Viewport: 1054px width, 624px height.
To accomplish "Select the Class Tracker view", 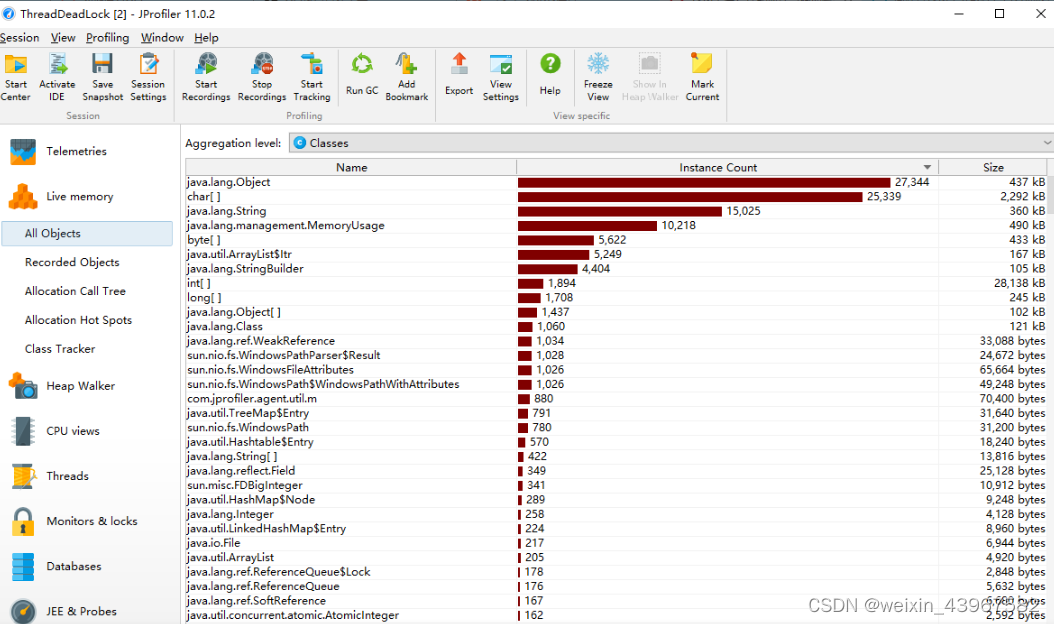I will click(60, 349).
